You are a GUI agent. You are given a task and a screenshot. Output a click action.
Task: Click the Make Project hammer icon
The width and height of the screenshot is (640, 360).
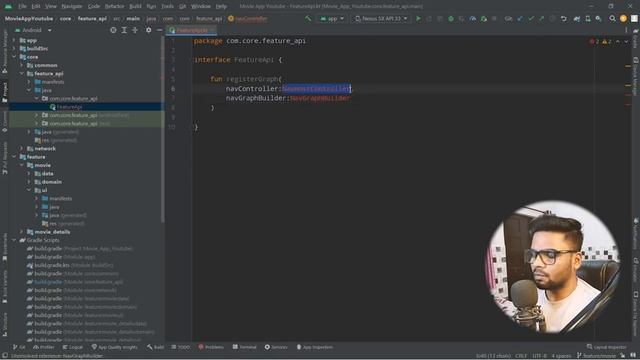click(308, 18)
